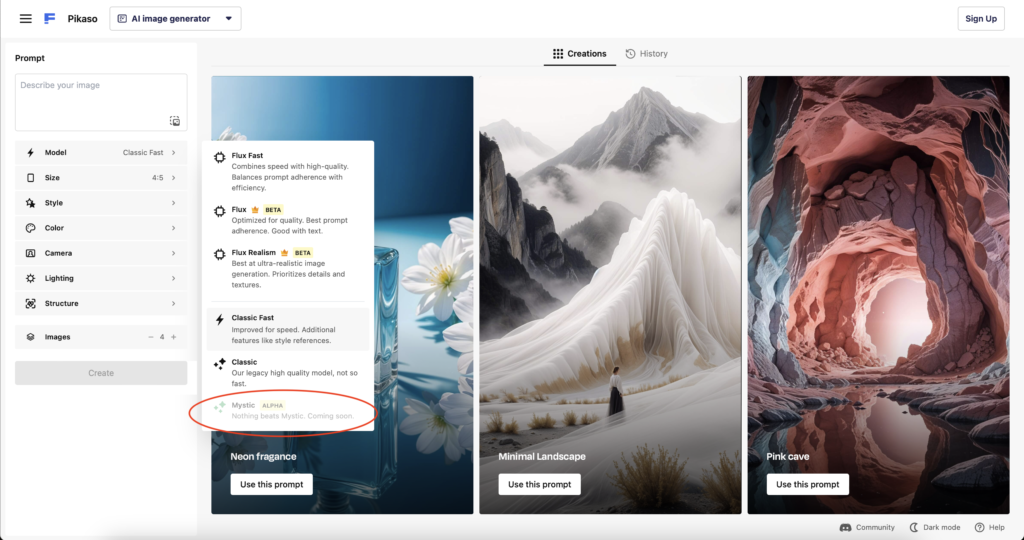
Task: Click the Creations grid icon
Action: coord(558,54)
